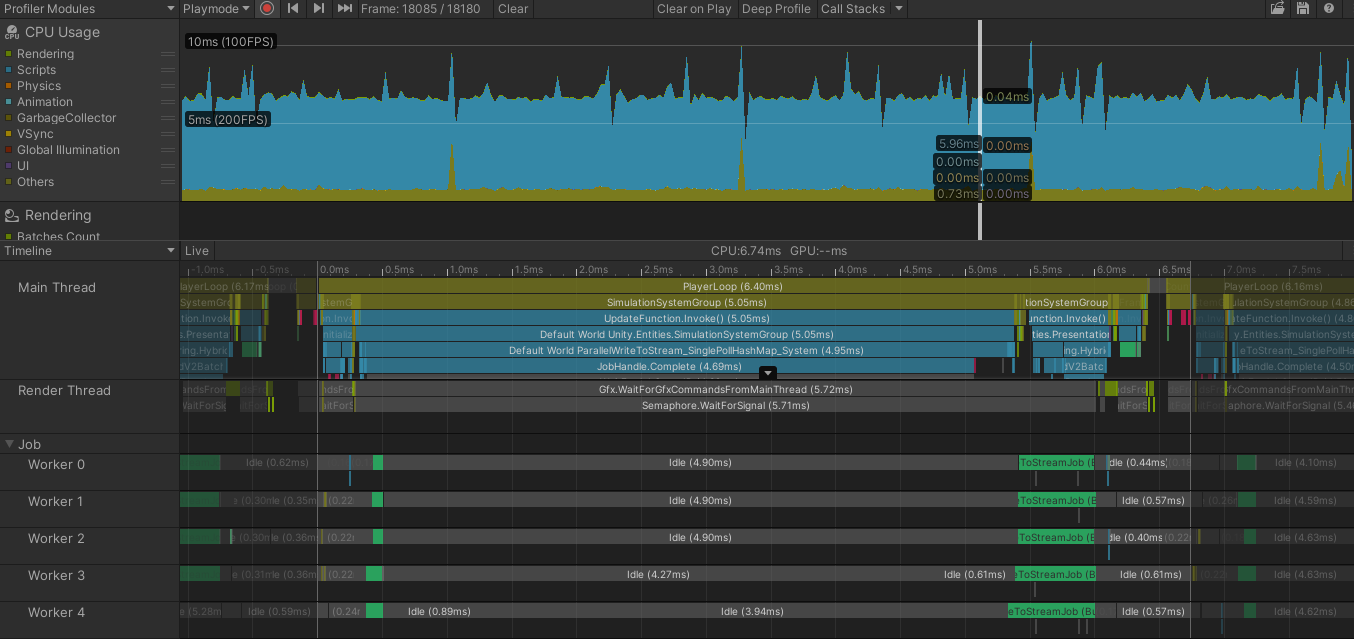
Task: Open the Call Stacks dropdown
Action: (861, 8)
